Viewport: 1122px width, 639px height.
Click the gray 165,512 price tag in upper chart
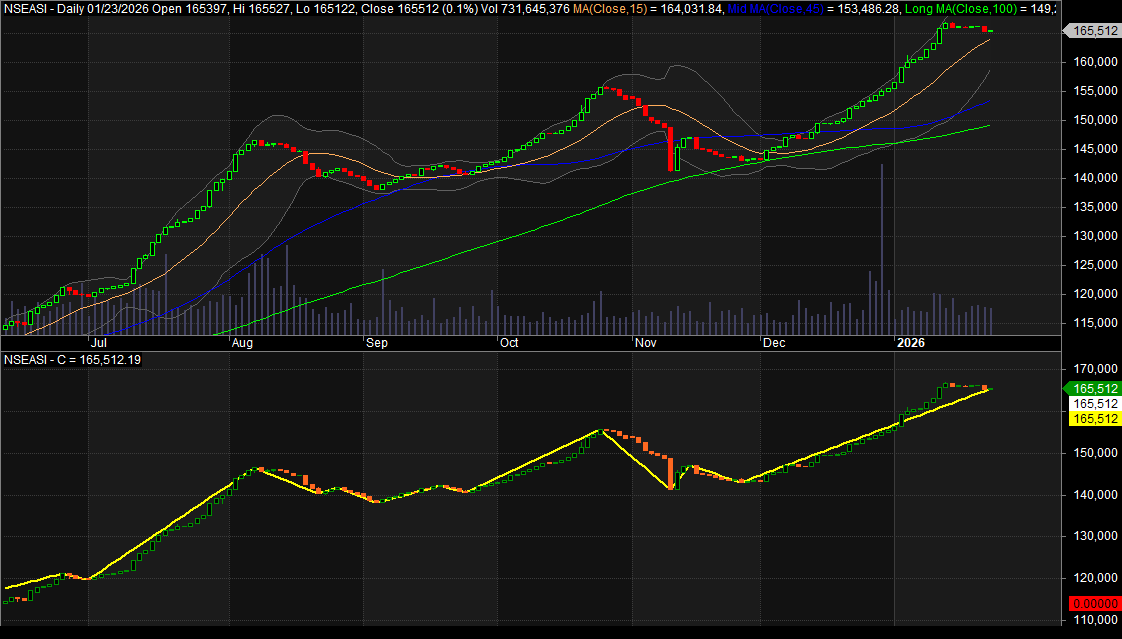click(x=1094, y=31)
